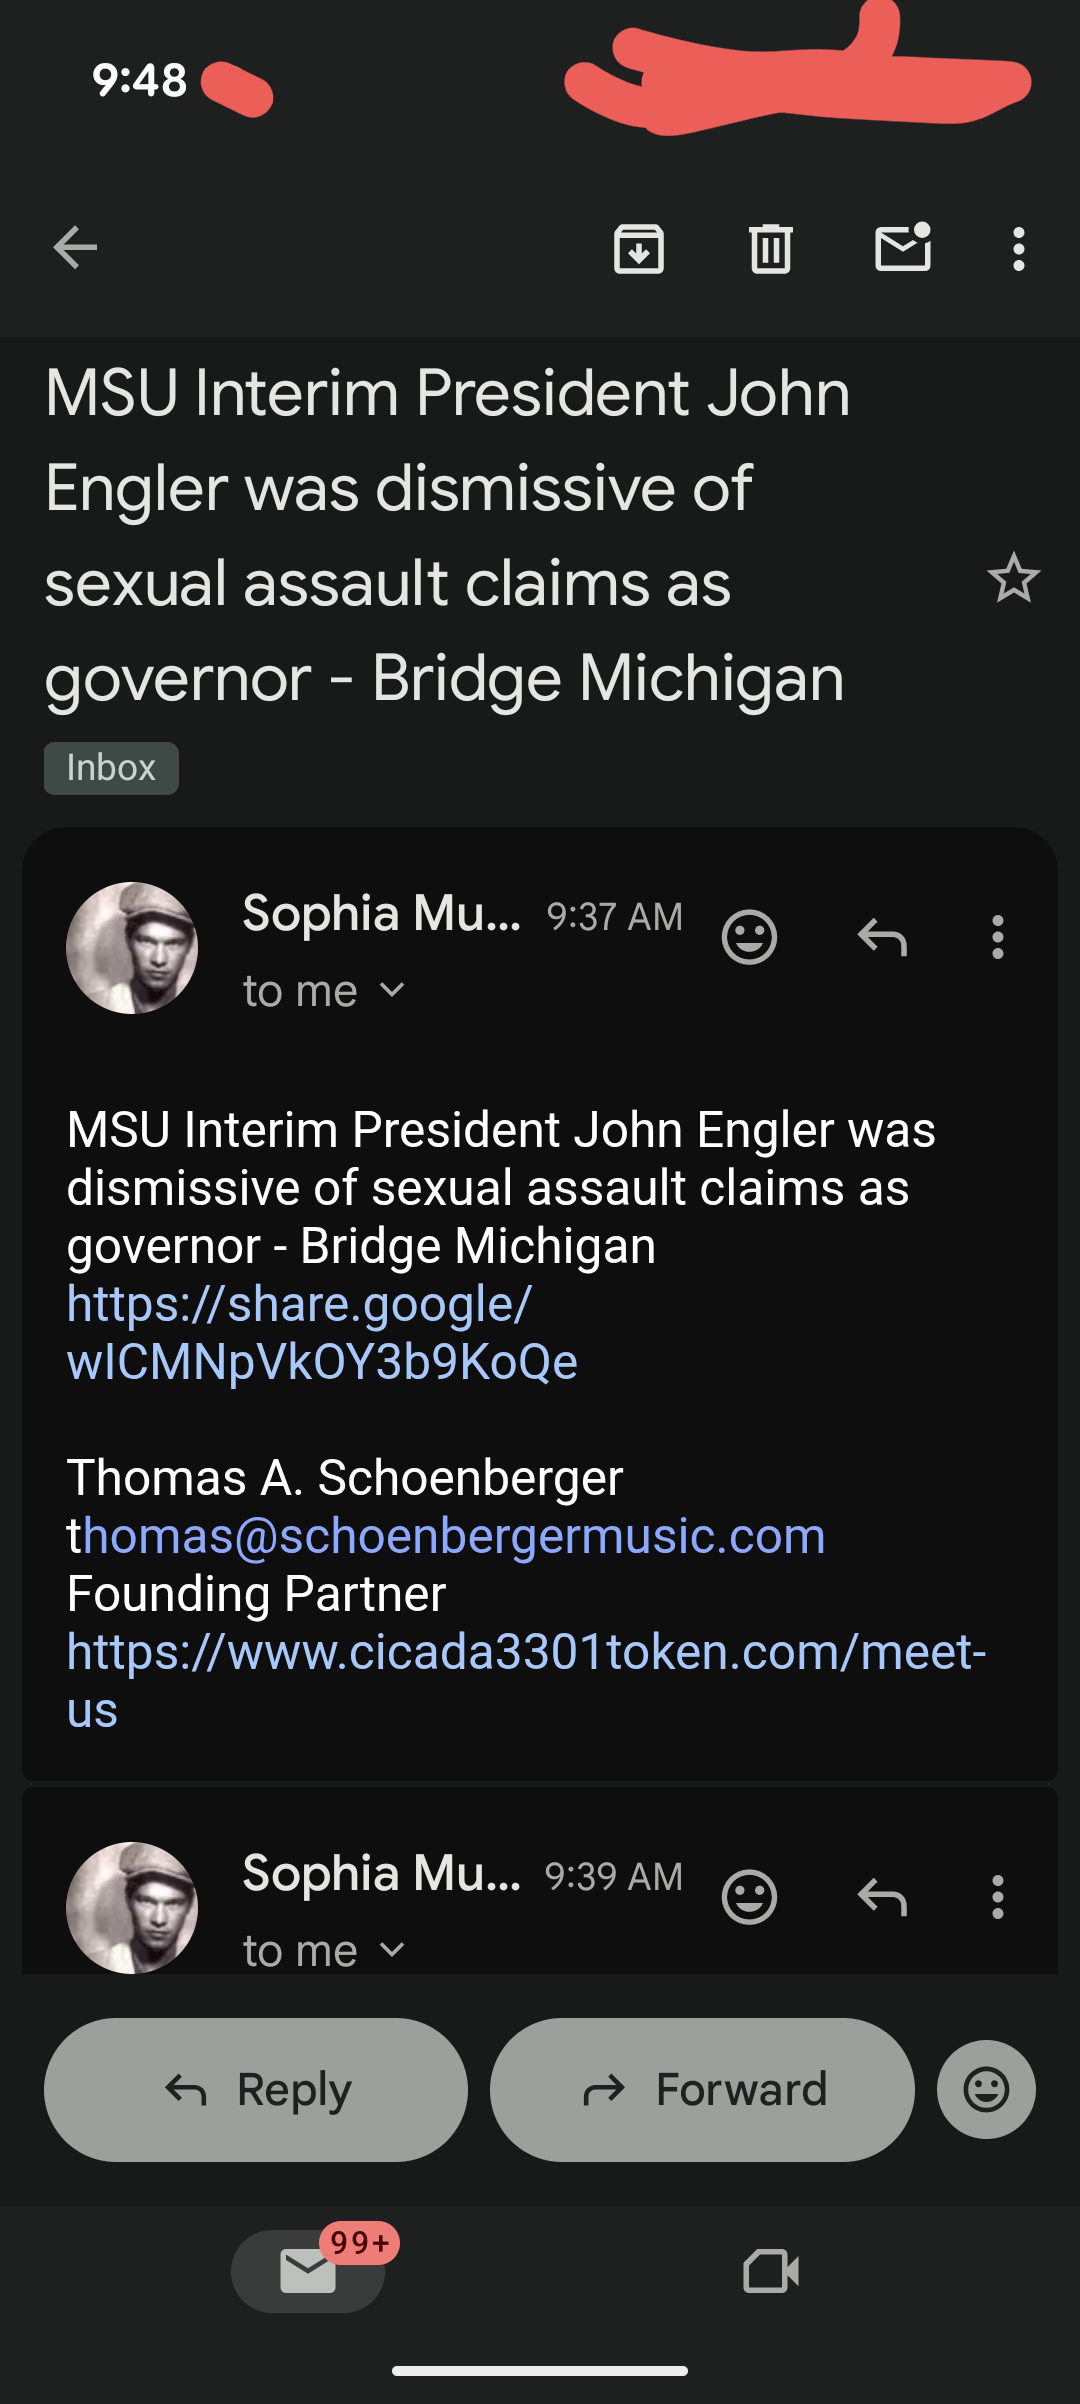The height and width of the screenshot is (2404, 1080).
Task: Tap the Inbox label chip
Action: 111,768
